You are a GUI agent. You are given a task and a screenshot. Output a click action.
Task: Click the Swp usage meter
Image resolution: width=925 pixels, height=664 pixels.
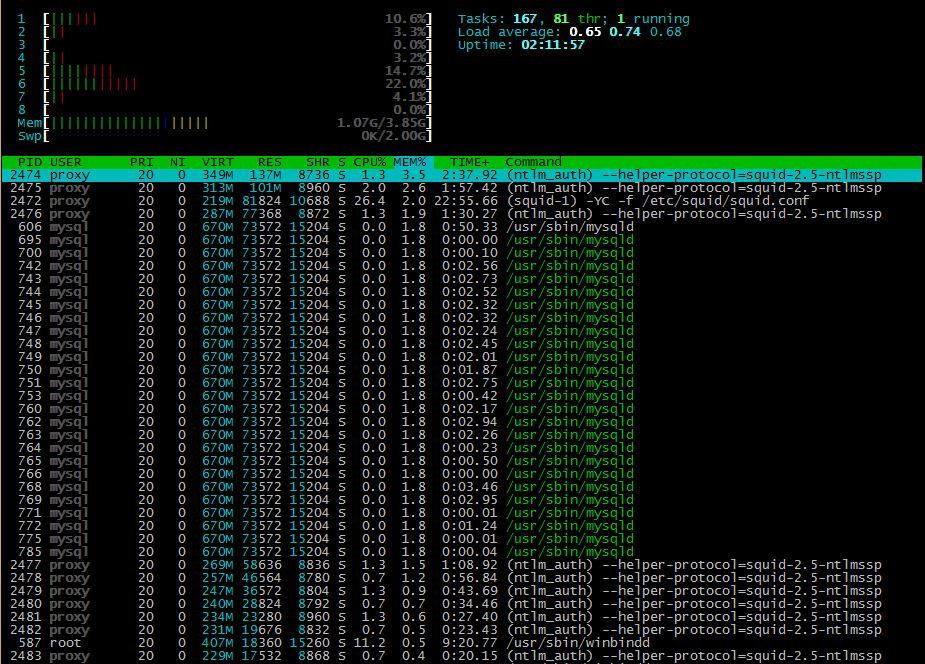coord(225,136)
